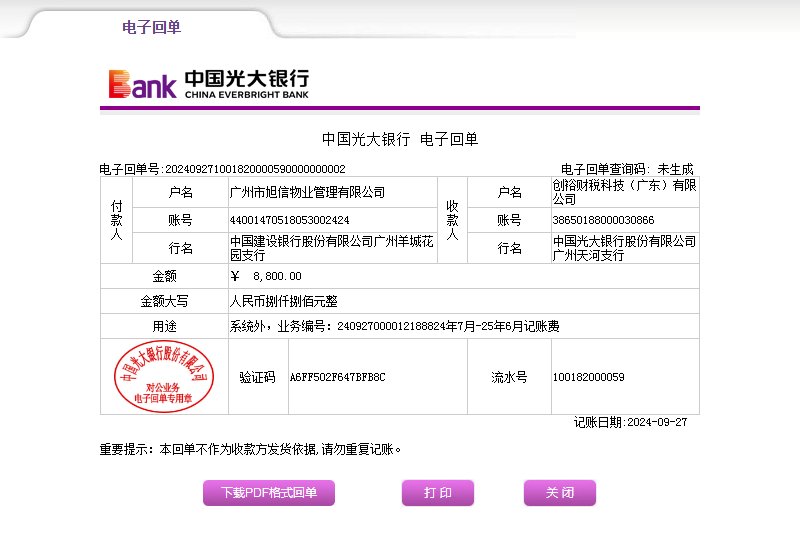Viewport: 800px width, 534px height.
Task: Click the amount in words 人民币捌仟捌佰元整
Action: 284,301
